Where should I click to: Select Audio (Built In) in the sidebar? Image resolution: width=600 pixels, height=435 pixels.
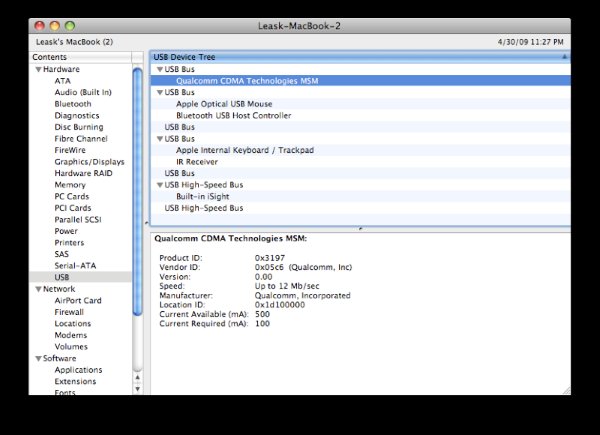point(83,93)
